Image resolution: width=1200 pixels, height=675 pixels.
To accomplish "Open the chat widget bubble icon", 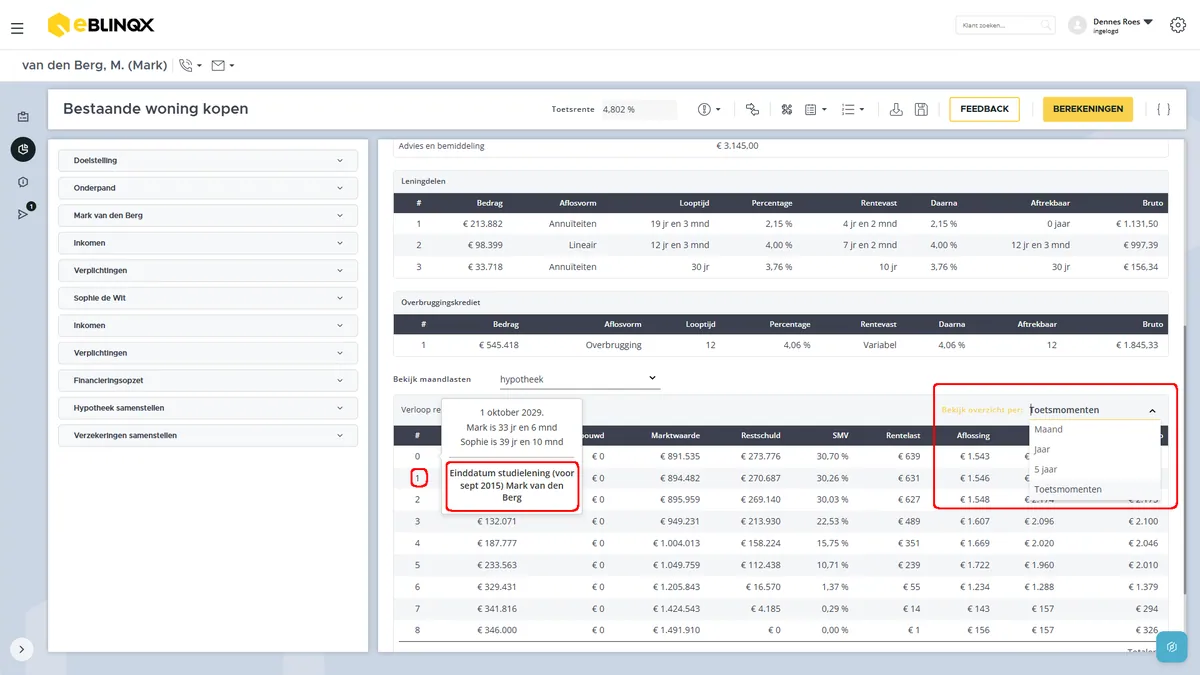I will coord(1172,647).
